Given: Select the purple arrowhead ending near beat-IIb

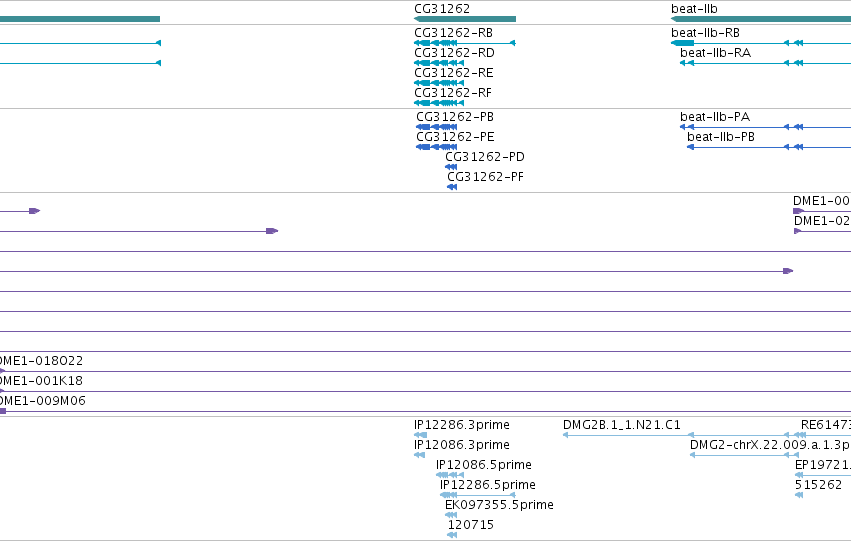Looking at the screenshot, I should click(788, 271).
